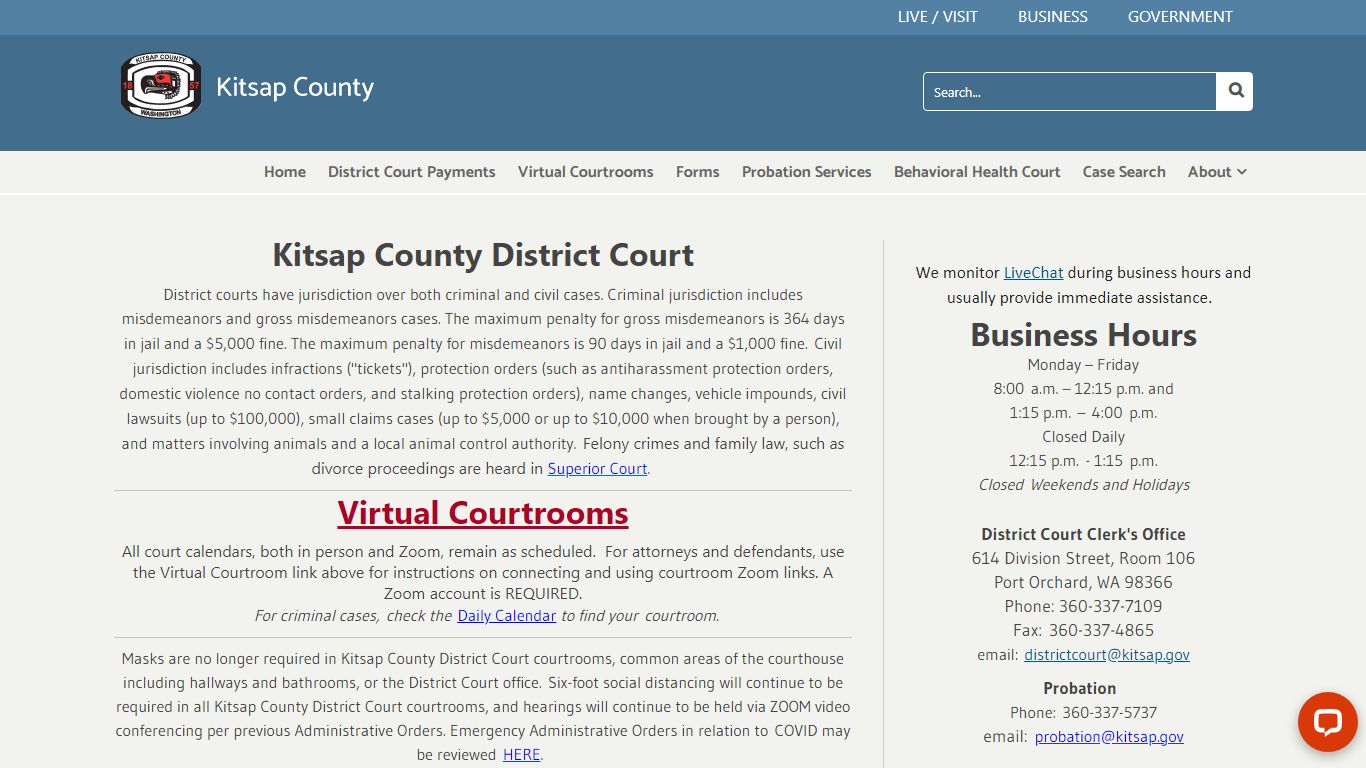The height and width of the screenshot is (768, 1366).
Task: Open the red Virtual Courtrooms heading link
Action: click(483, 513)
